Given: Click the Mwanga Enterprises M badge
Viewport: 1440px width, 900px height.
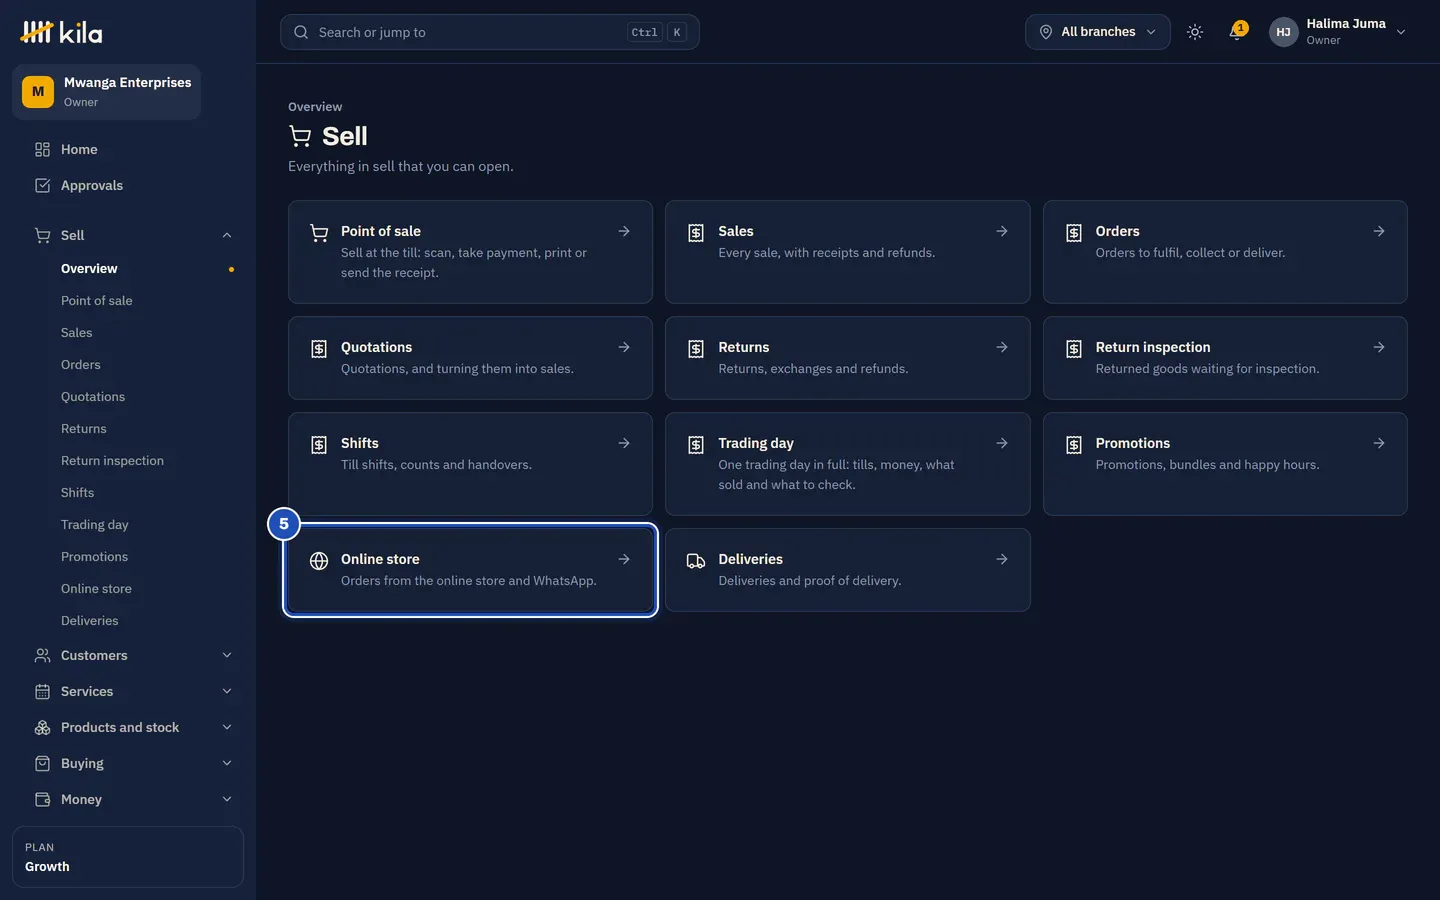Looking at the screenshot, I should click(x=38, y=92).
